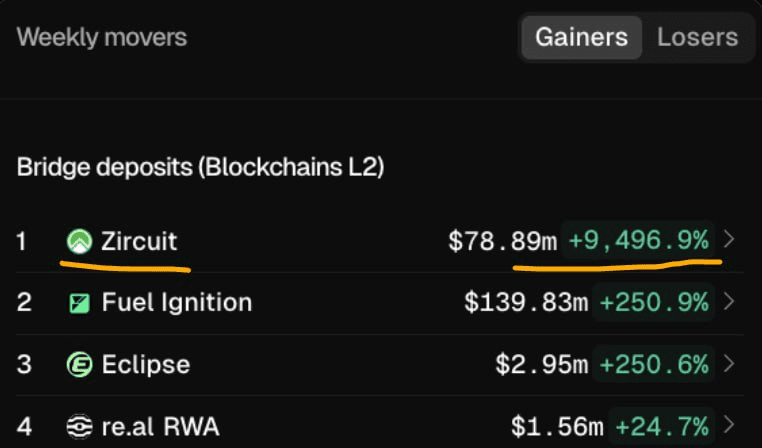Click the +250.9% gain badge

654,302
